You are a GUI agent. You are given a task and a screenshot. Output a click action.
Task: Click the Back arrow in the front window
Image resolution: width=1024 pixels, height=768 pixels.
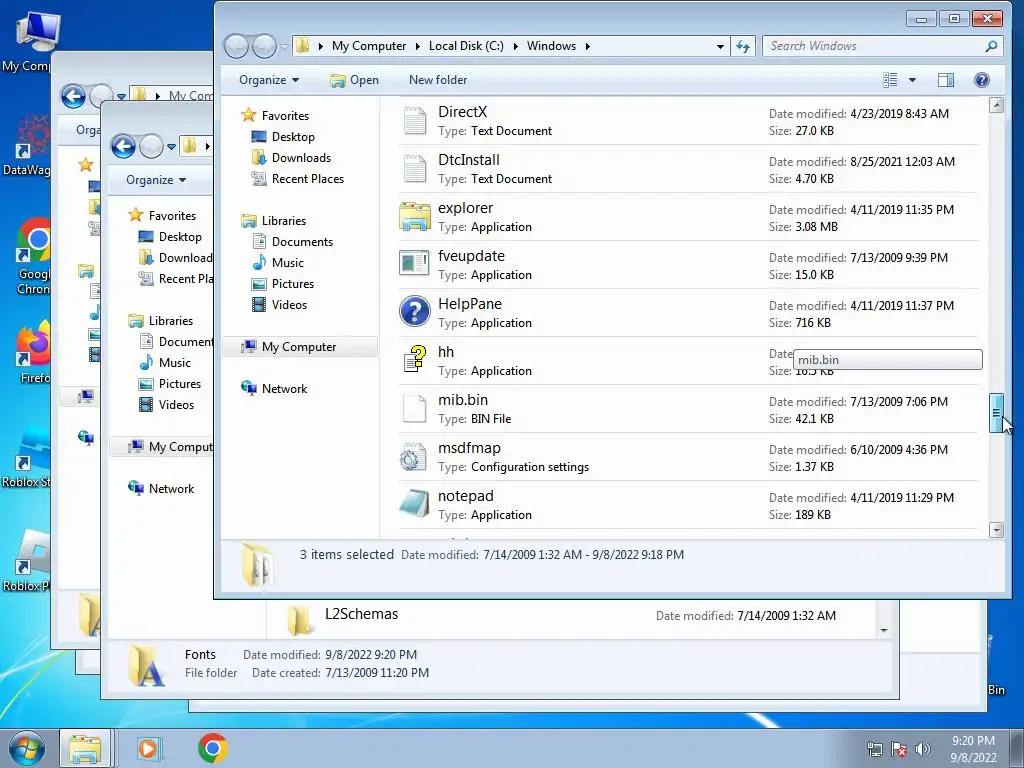pyautogui.click(x=236, y=46)
